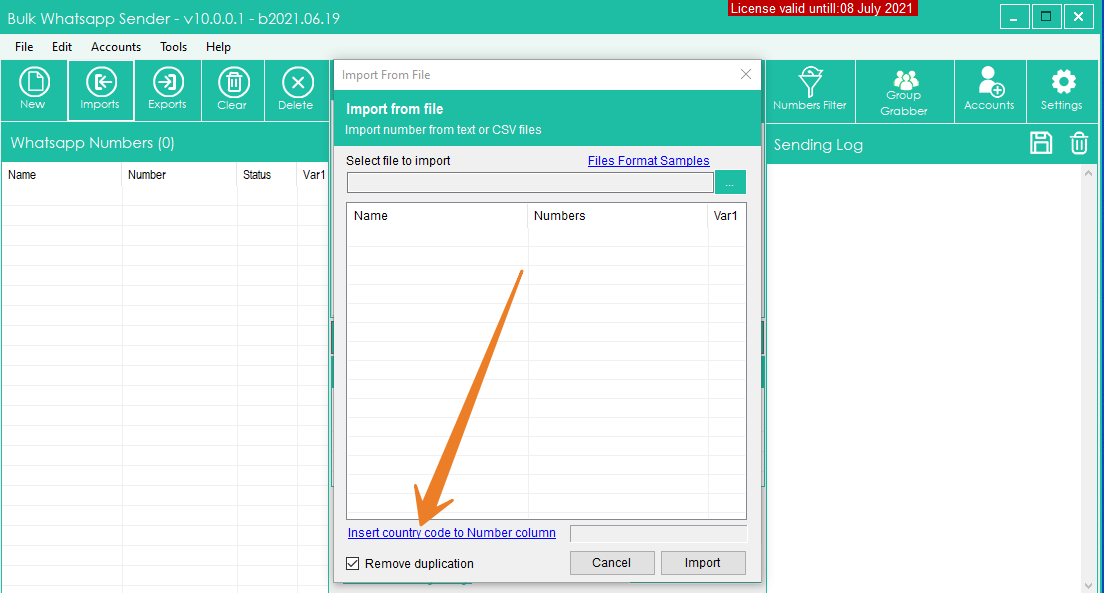
Task: Click the license validity notice text
Action: [x=822, y=8]
